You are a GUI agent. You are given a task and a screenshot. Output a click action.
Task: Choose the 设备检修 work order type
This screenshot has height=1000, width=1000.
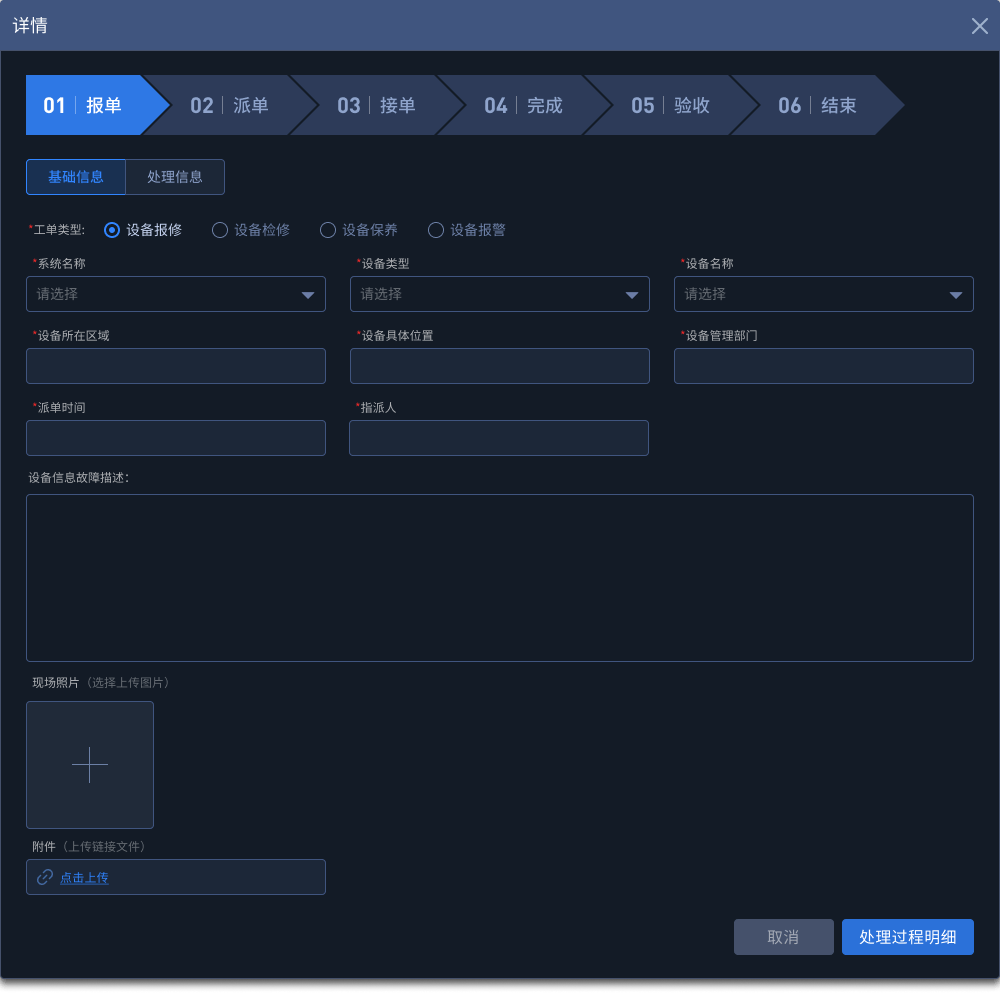(220, 230)
